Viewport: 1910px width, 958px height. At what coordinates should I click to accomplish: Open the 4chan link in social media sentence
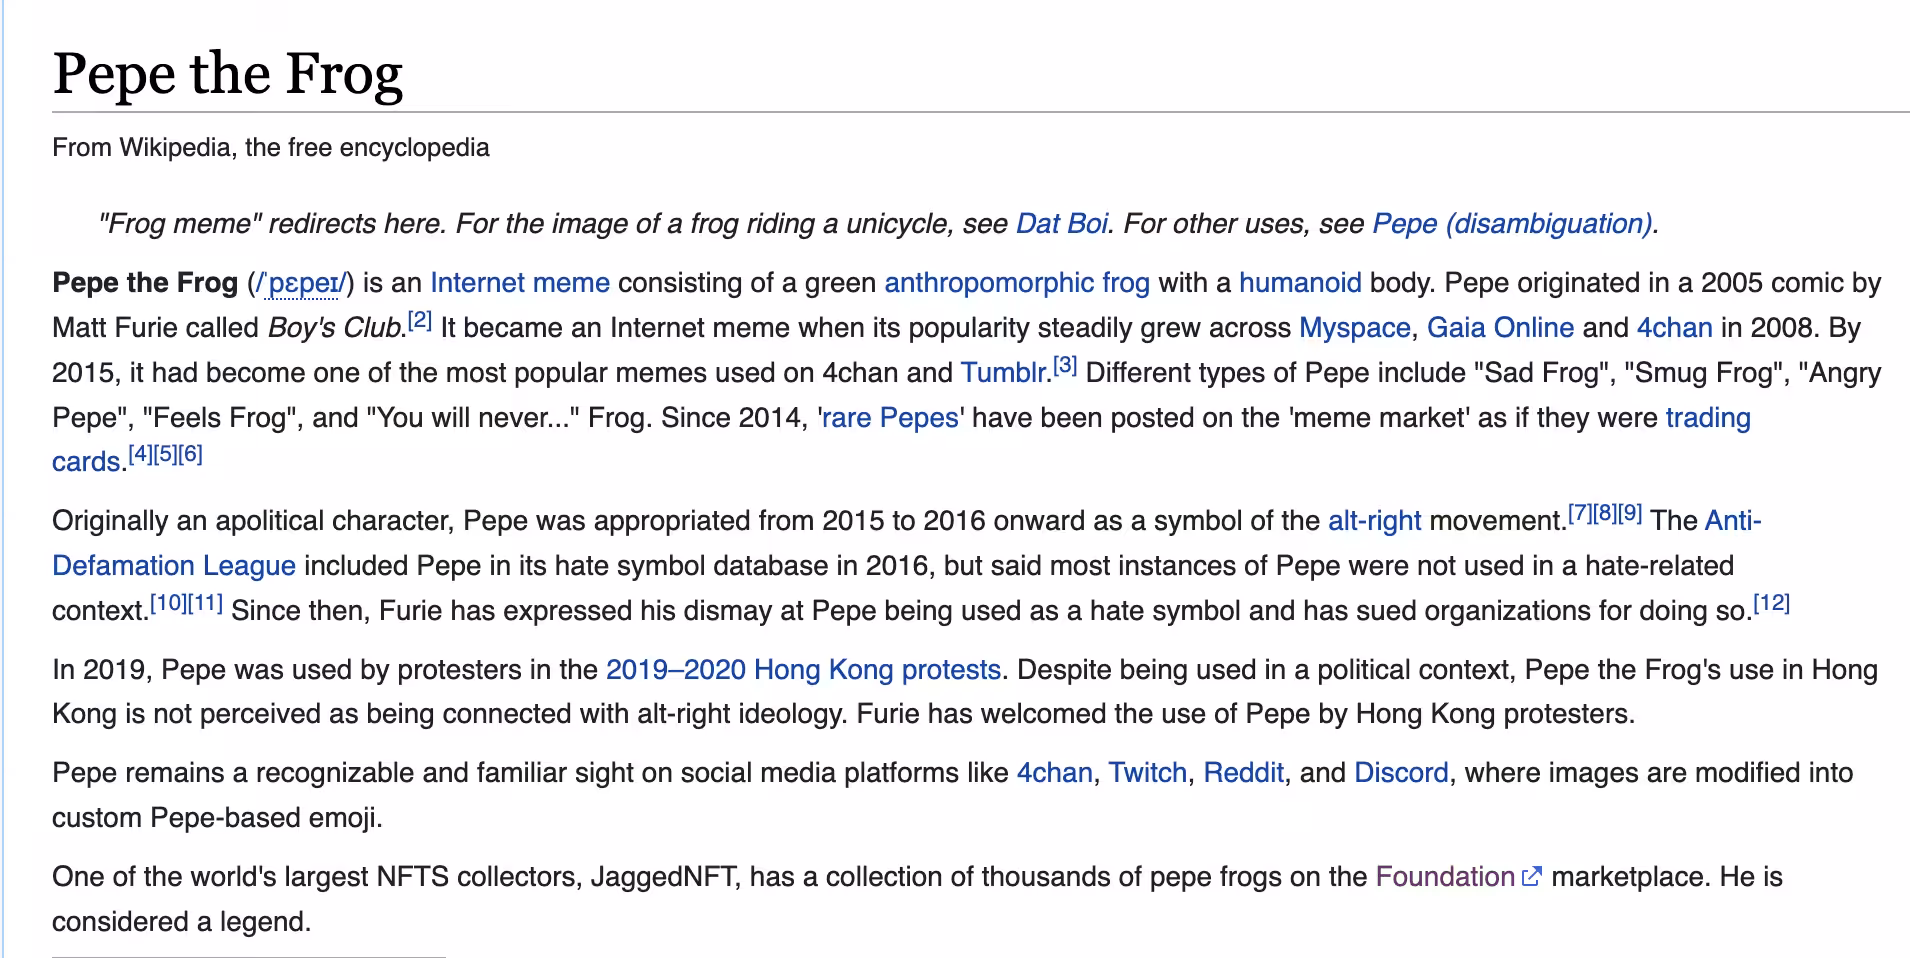(1054, 773)
